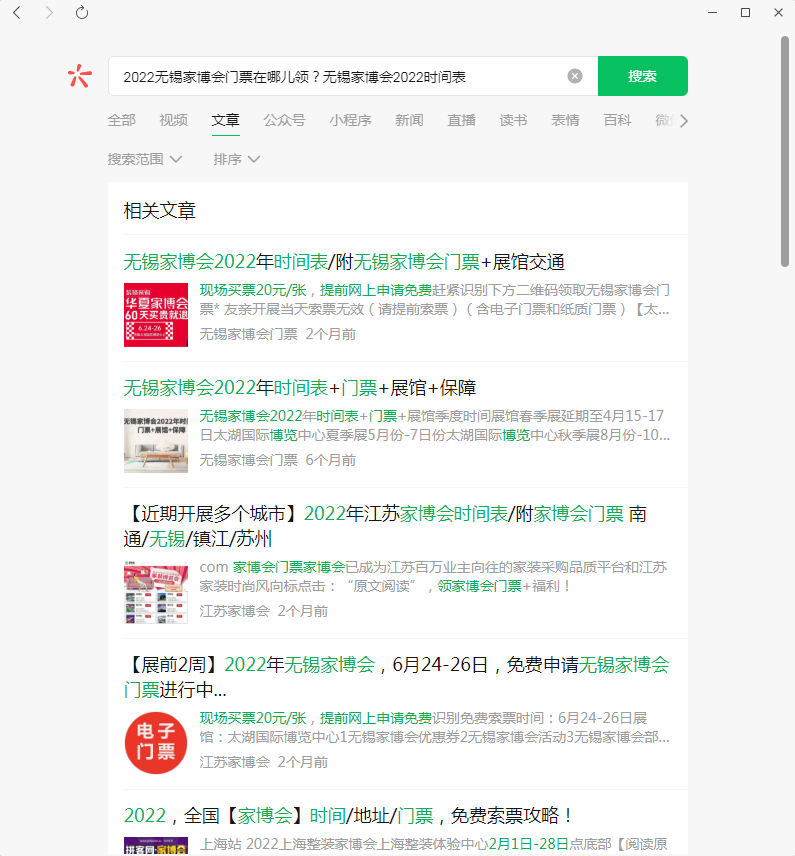This screenshot has height=856, width=795.
Task: Click snippet mentioning 春季展延期至4月15-17
Action: point(435,426)
